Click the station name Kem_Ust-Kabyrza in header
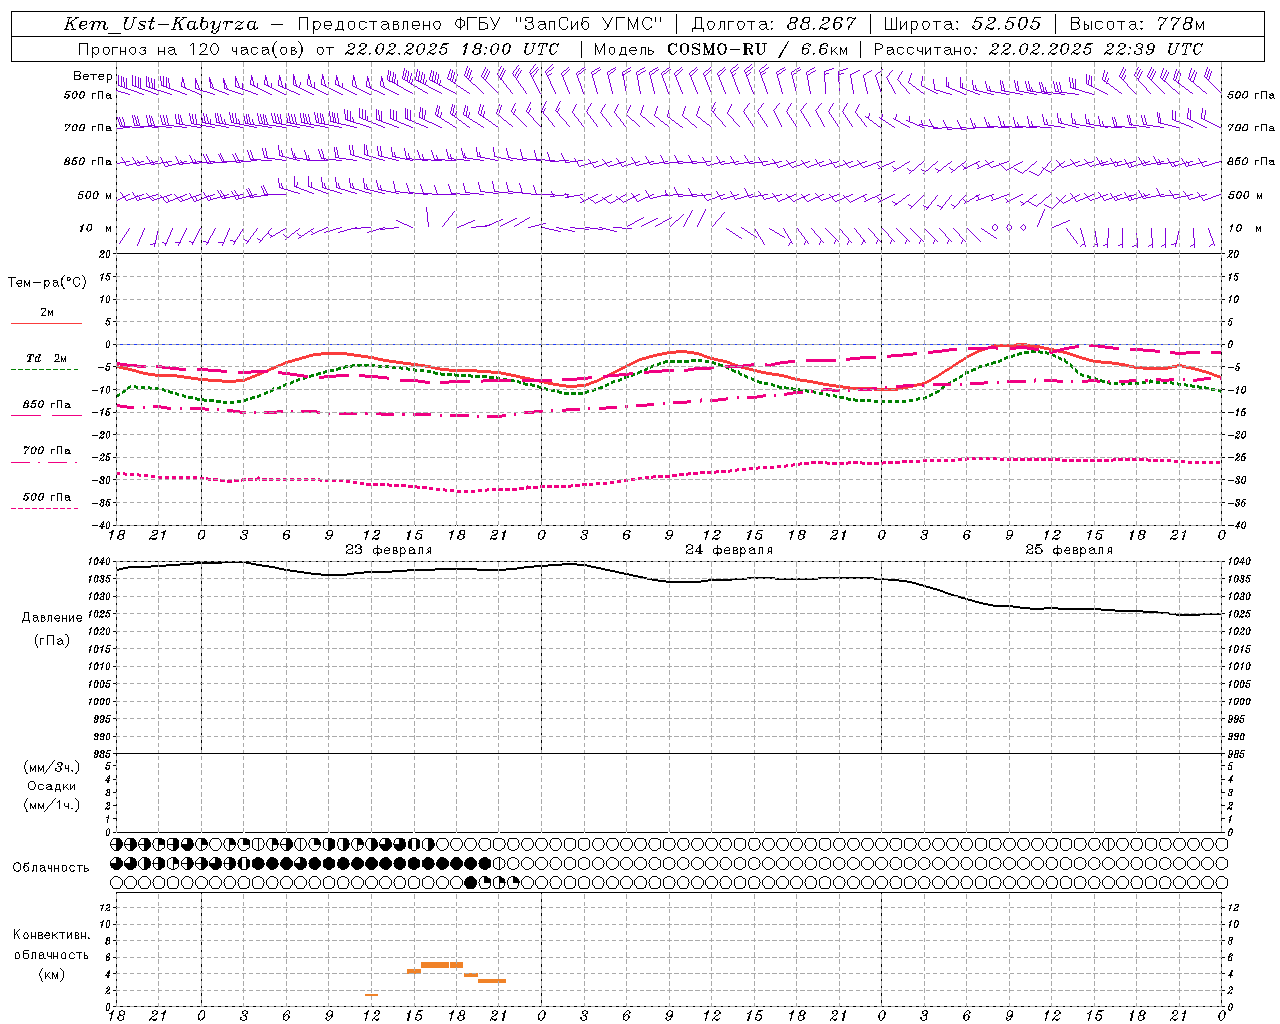1280x1024 pixels. (161, 24)
